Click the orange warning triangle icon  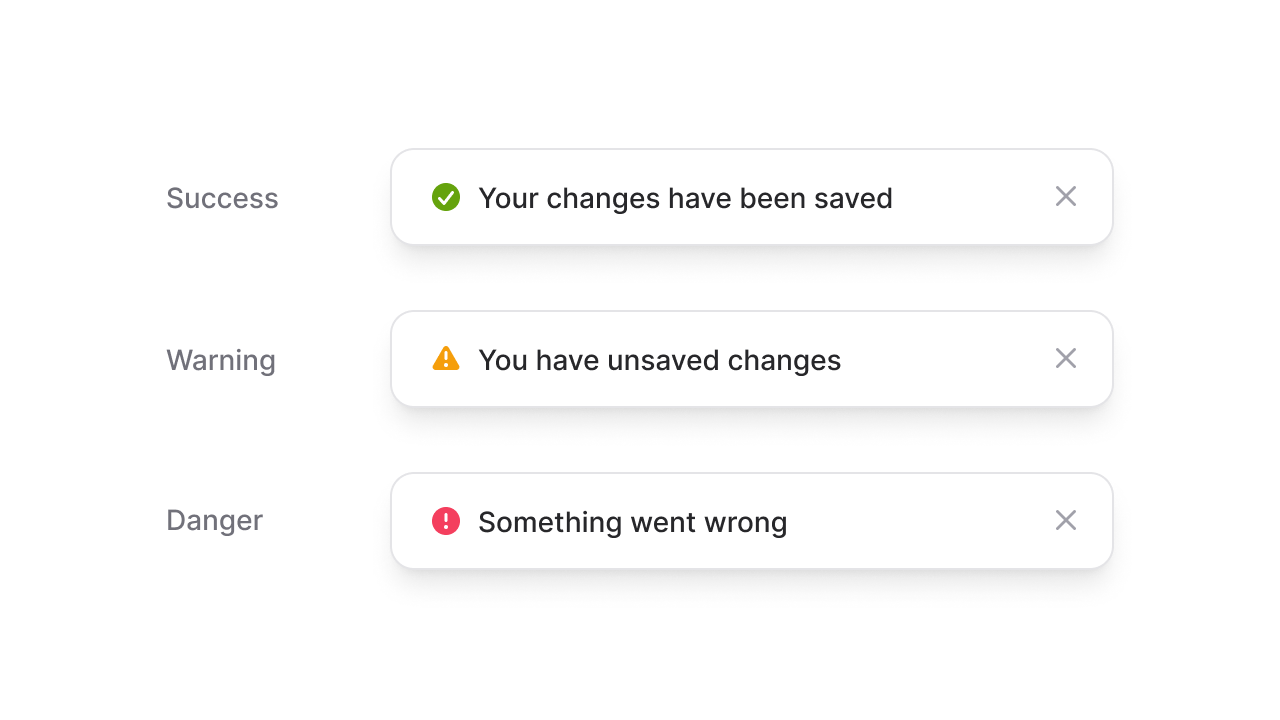pyautogui.click(x=446, y=359)
